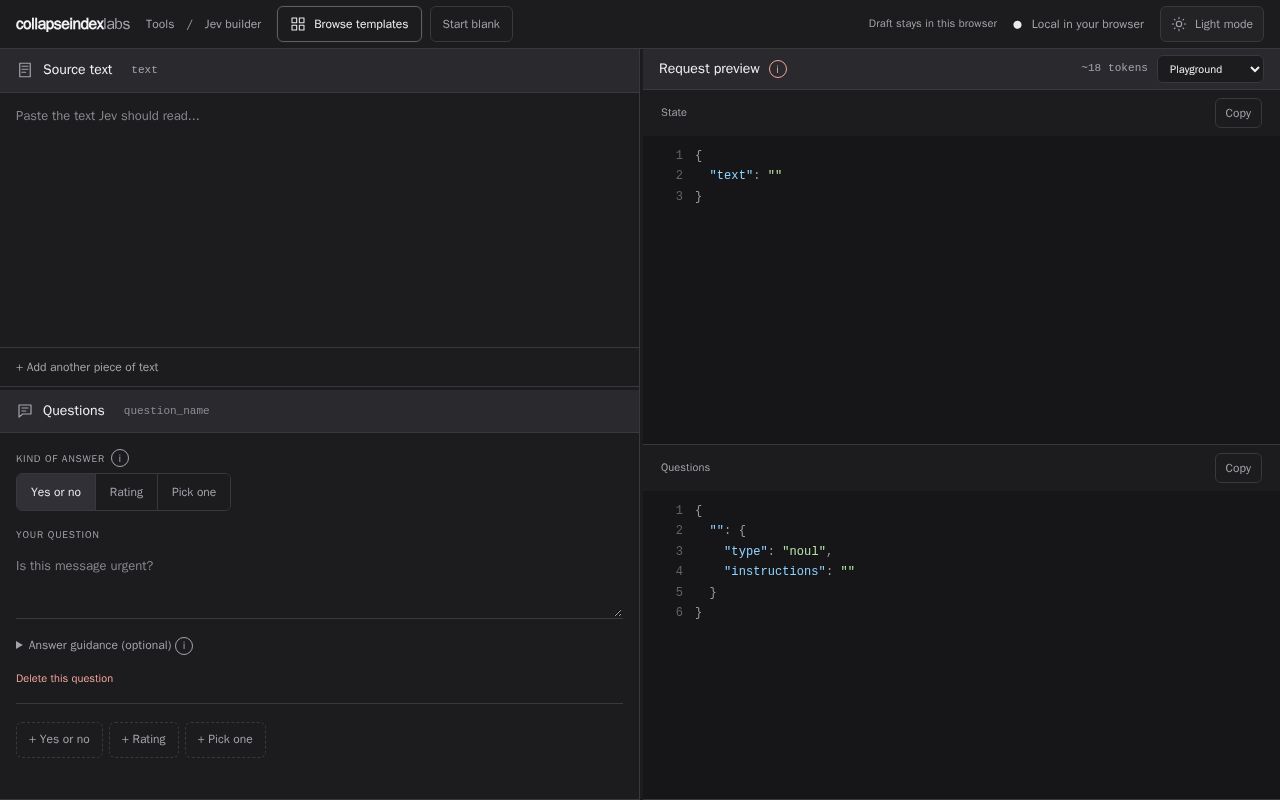Edit the text variable name

(x=145, y=70)
